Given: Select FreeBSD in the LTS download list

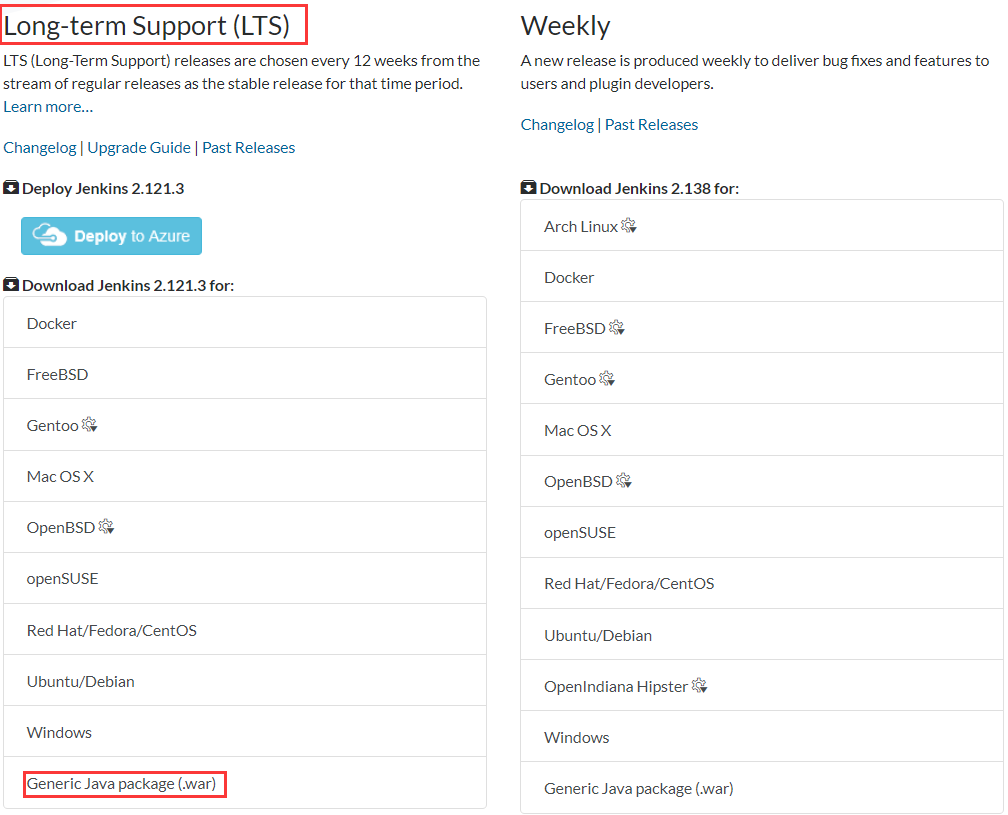Looking at the screenshot, I should 244,374.
